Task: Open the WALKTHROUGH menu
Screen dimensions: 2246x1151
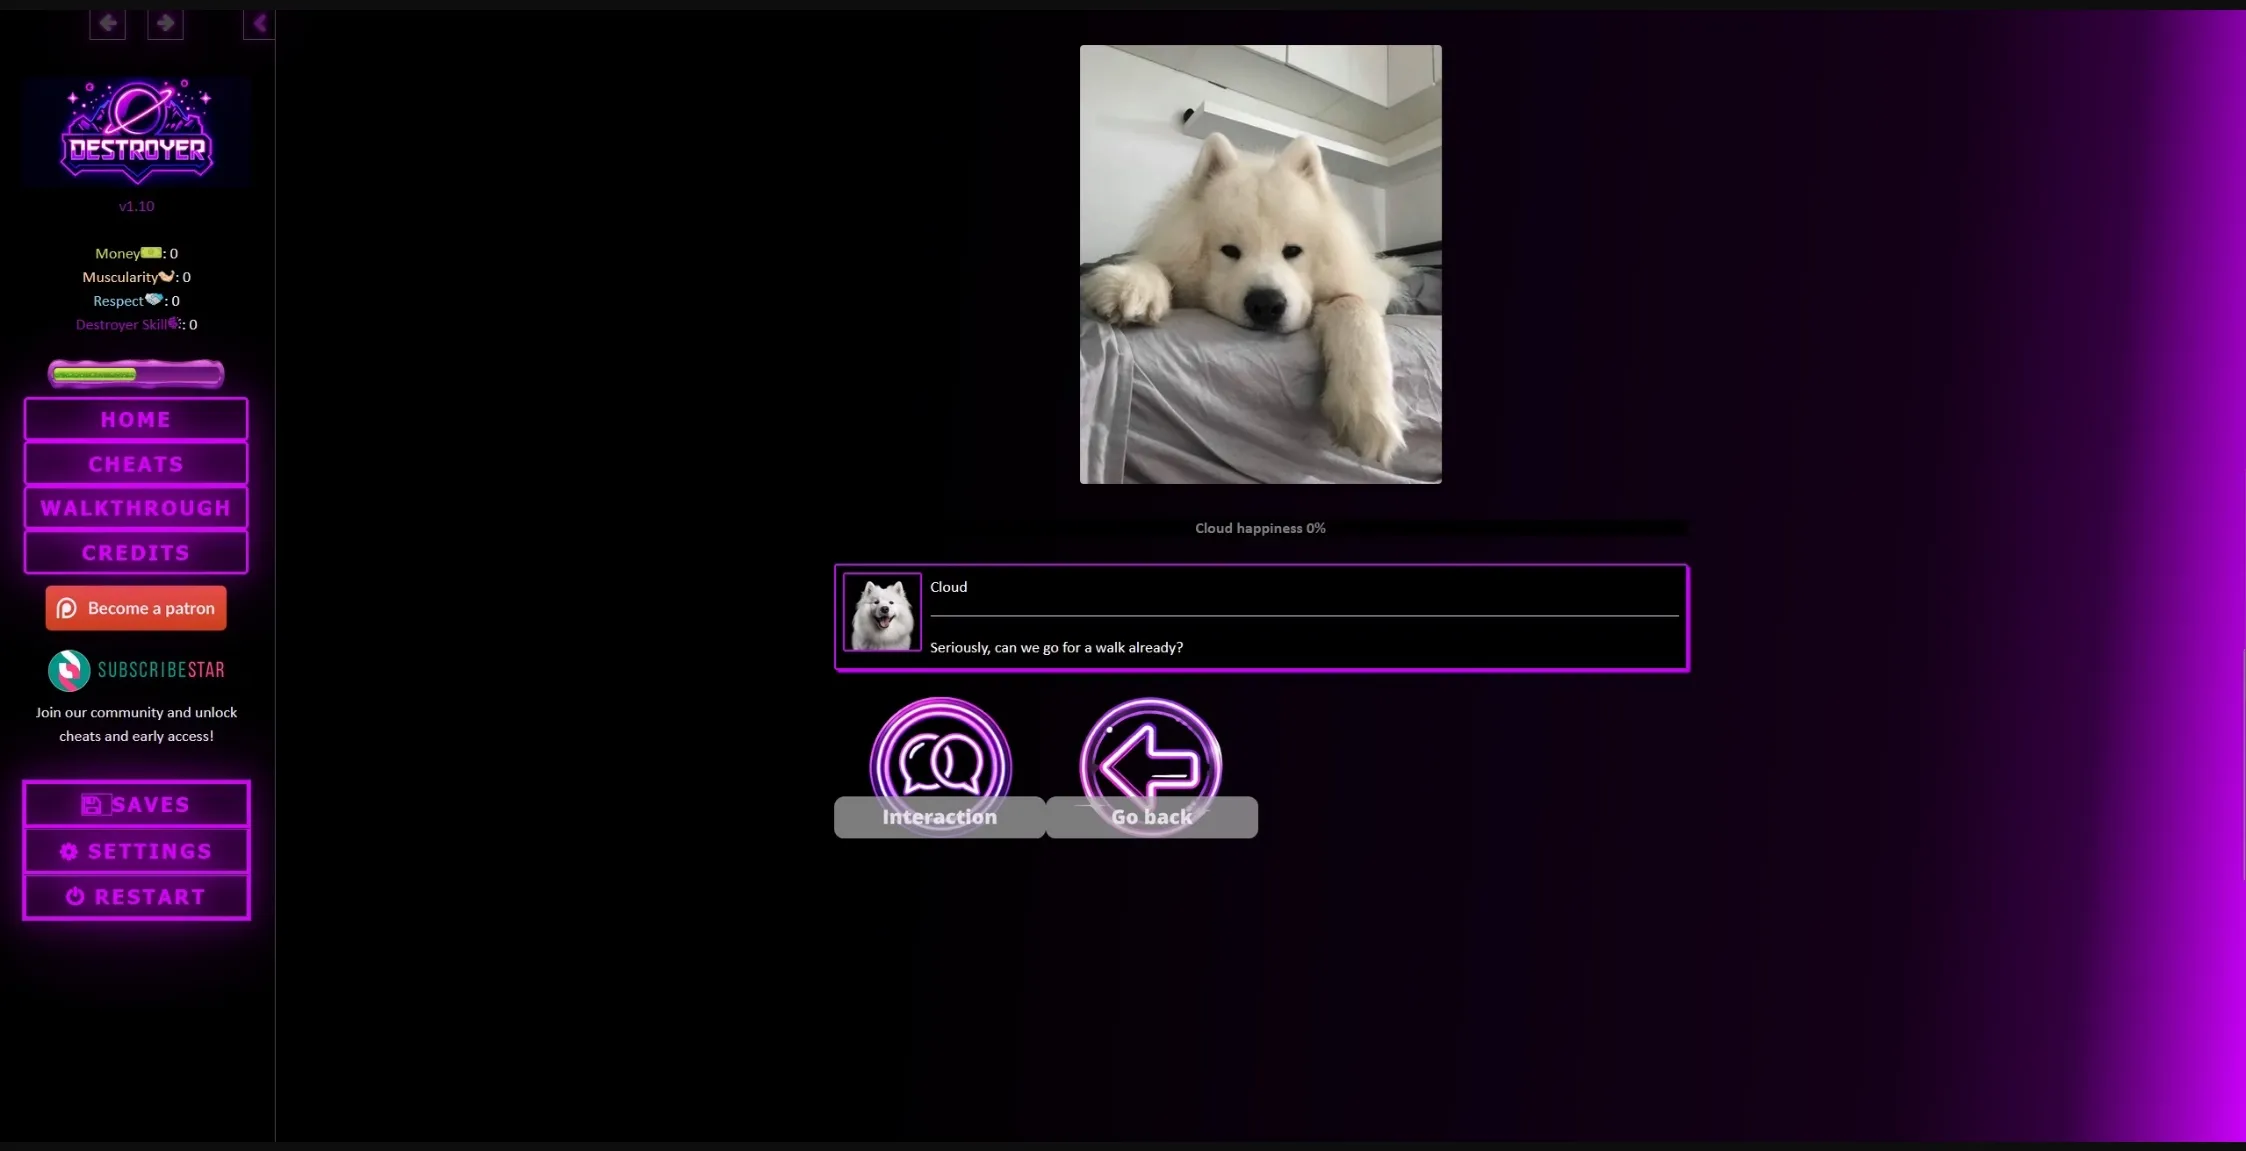Action: (x=136, y=508)
